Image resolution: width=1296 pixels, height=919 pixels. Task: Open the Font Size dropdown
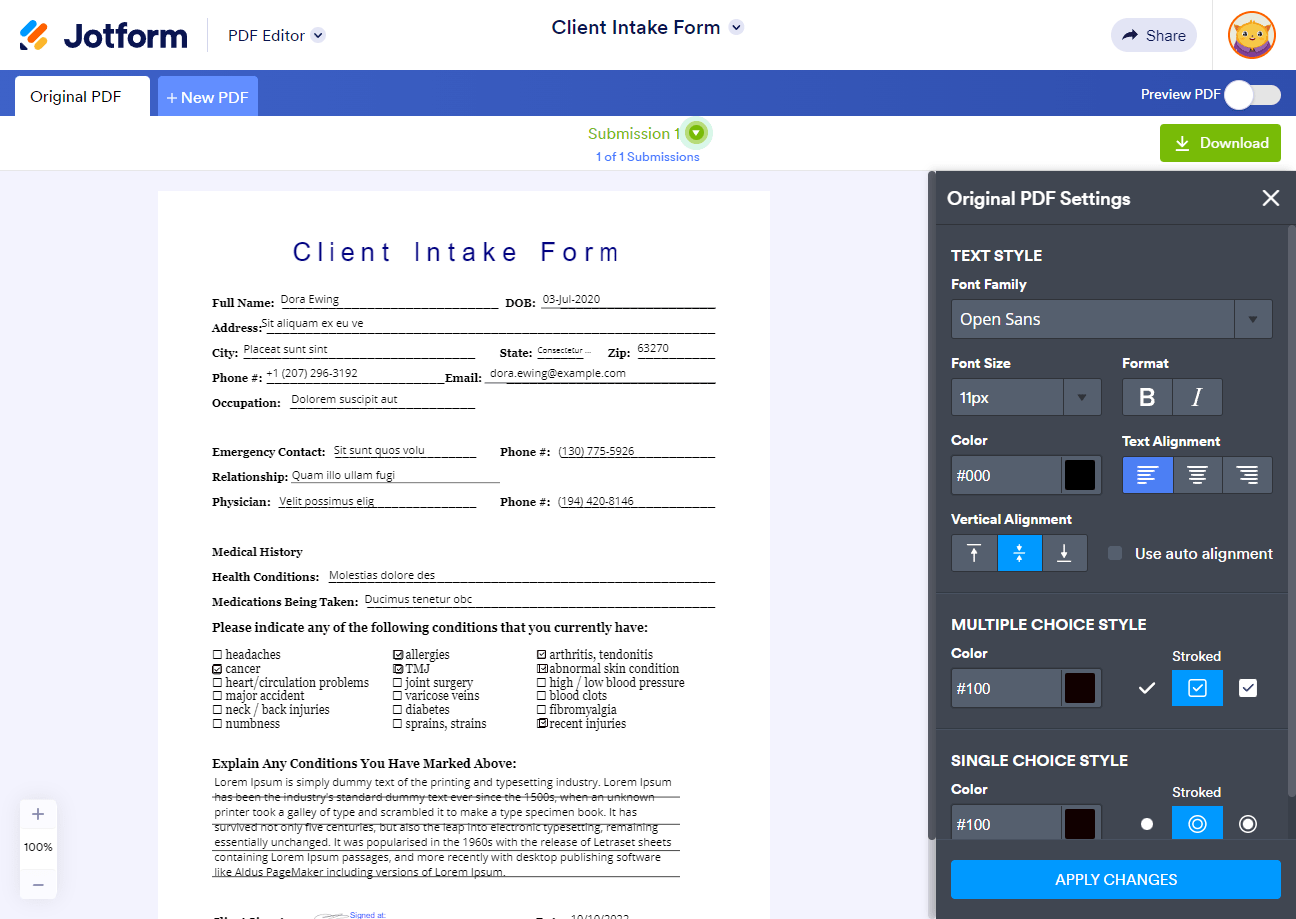(x=1026, y=397)
